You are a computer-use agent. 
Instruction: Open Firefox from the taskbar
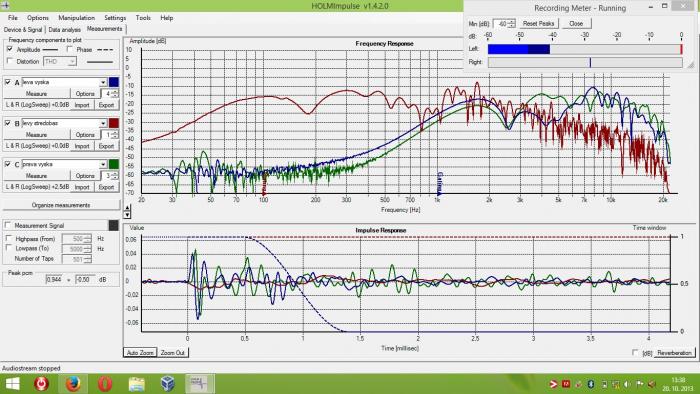[x=73, y=384]
